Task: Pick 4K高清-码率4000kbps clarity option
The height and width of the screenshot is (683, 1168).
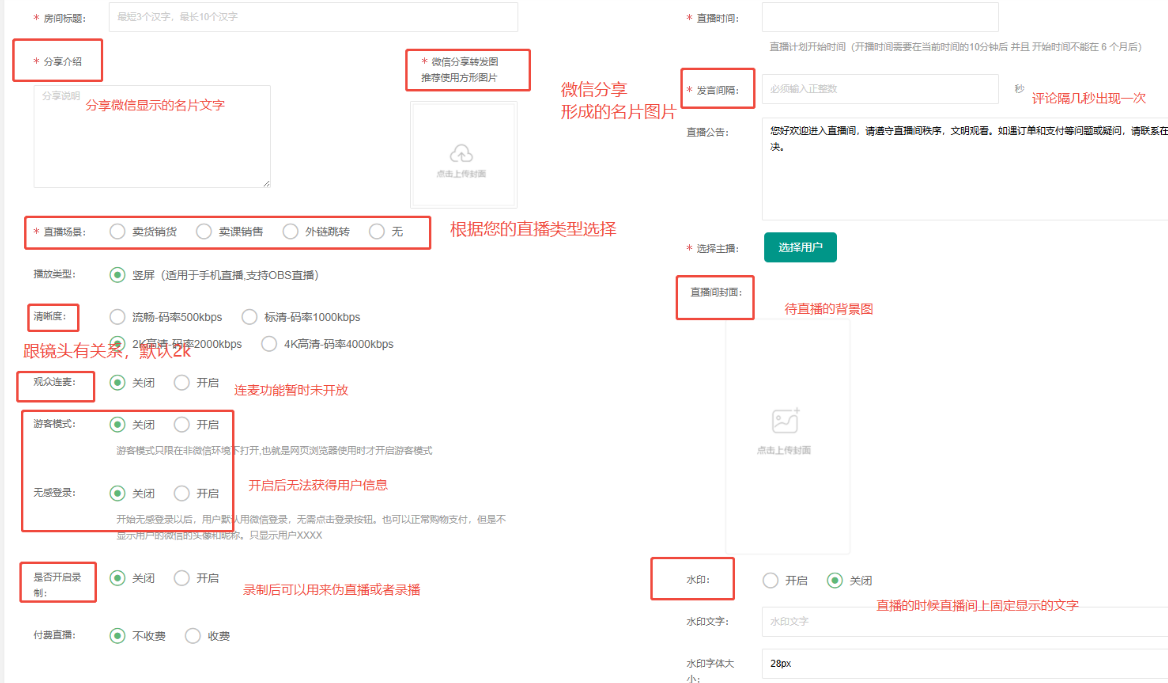Action: [x=269, y=344]
